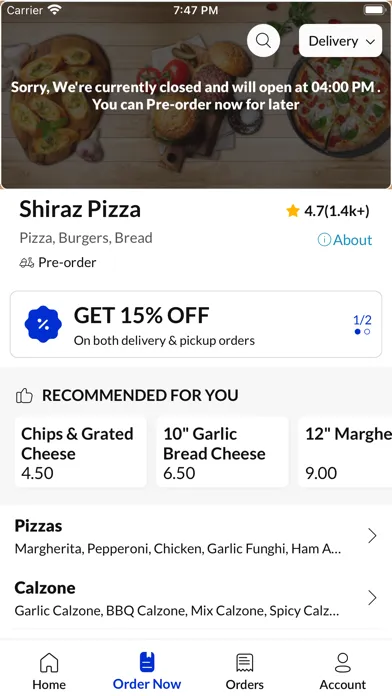Tap the search magnifier icon
This screenshot has height=696, width=392.
pos(263,40)
